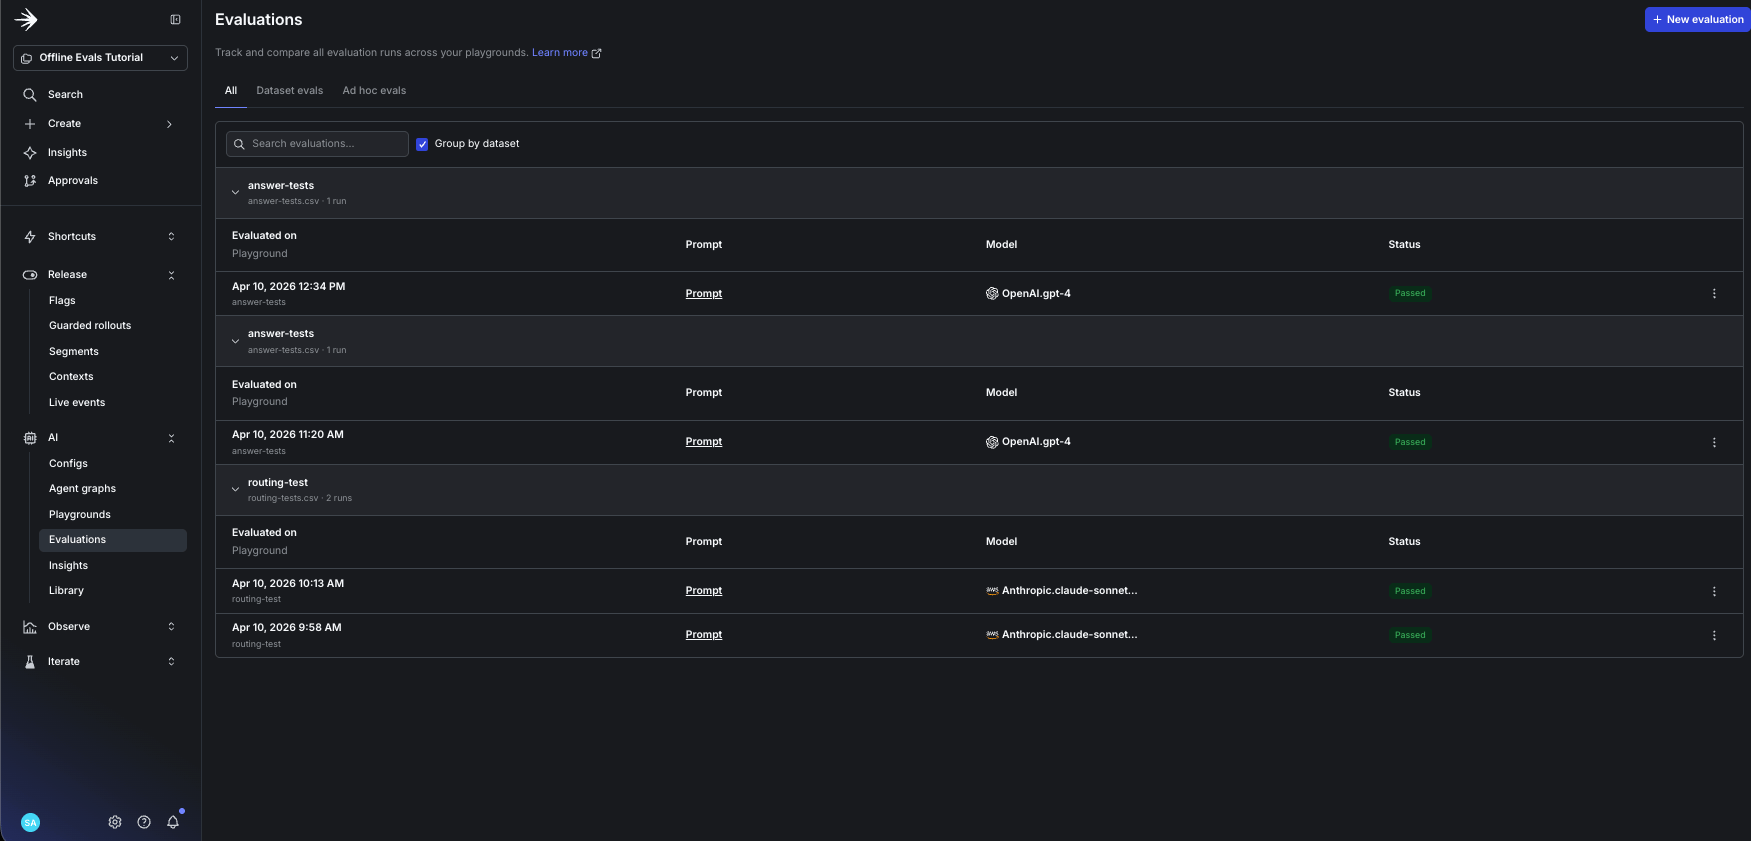Click the Observe chart icon
The width and height of the screenshot is (1751, 841).
pyautogui.click(x=30, y=627)
